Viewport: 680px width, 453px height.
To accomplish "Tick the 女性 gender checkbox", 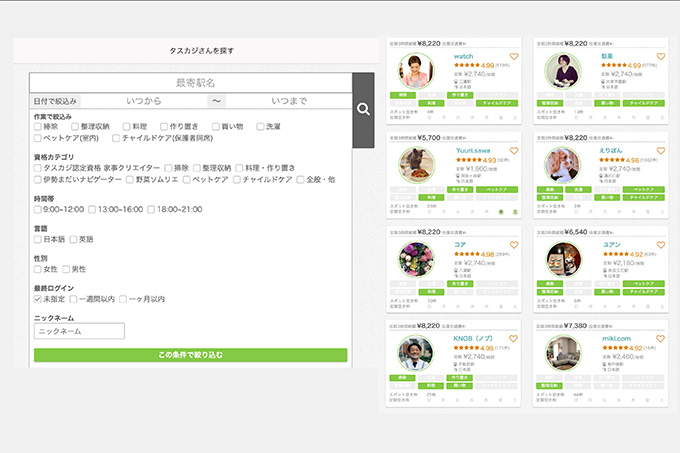I will tap(38, 269).
